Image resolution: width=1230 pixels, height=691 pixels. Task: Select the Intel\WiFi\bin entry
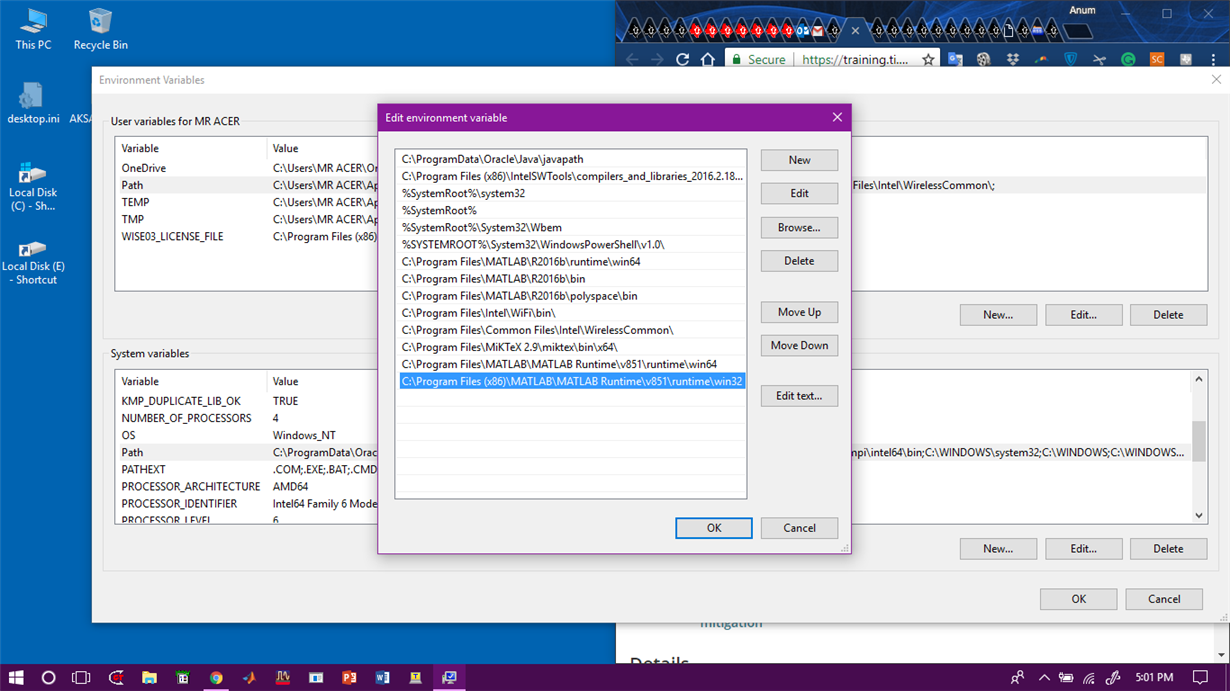click(571, 313)
